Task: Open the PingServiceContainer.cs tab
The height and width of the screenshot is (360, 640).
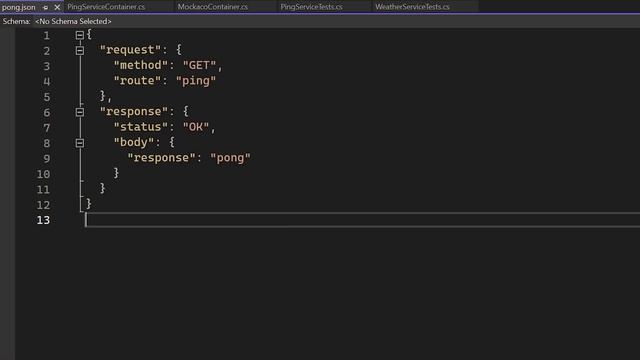Action: tap(106, 7)
